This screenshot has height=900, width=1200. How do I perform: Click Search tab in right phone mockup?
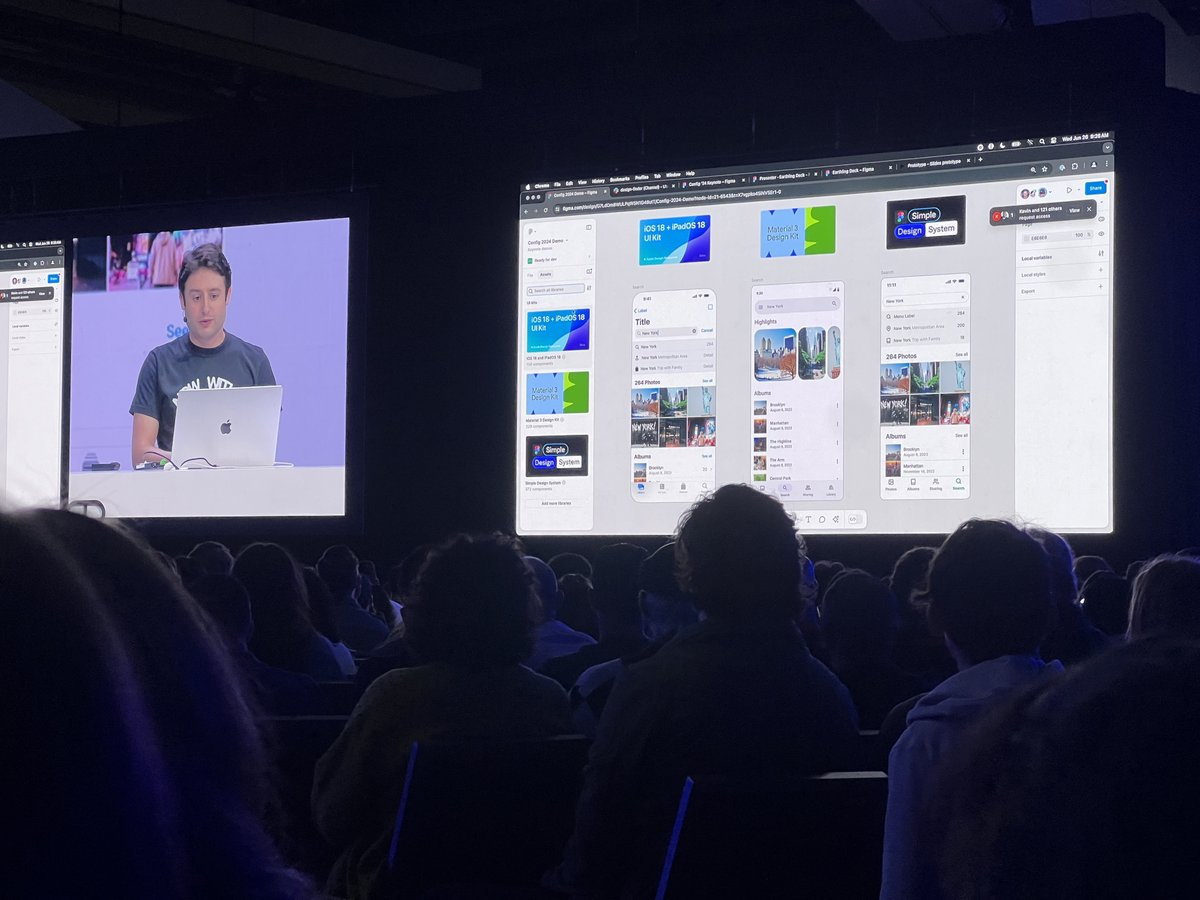point(958,484)
